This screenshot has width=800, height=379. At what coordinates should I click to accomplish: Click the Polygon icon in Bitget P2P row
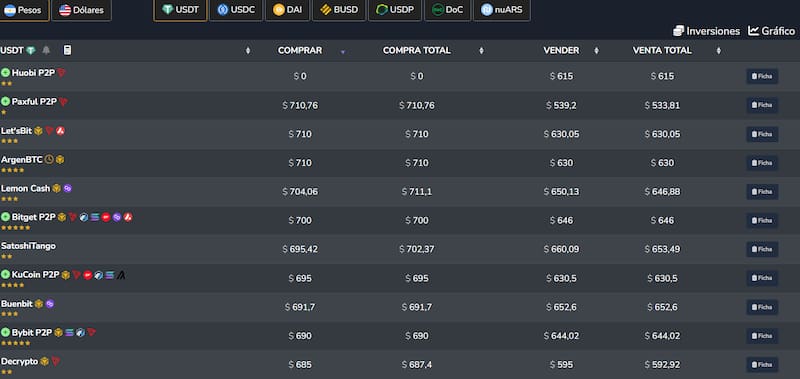(x=117, y=217)
